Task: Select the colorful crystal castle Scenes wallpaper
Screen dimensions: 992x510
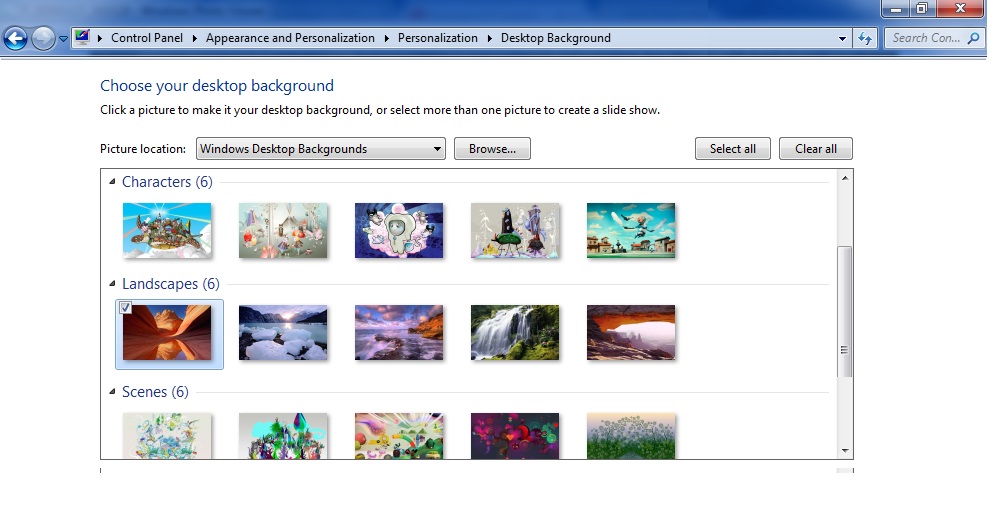Action: click(283, 436)
